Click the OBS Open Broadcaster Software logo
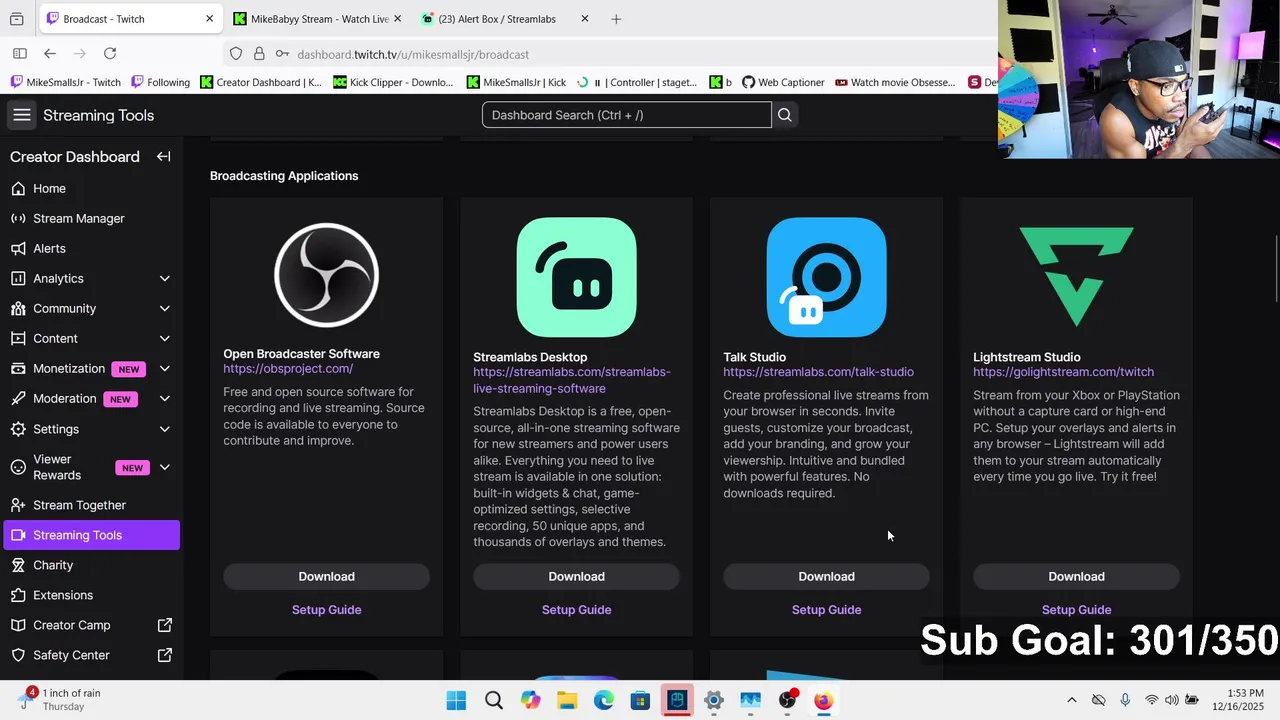 pos(326,275)
